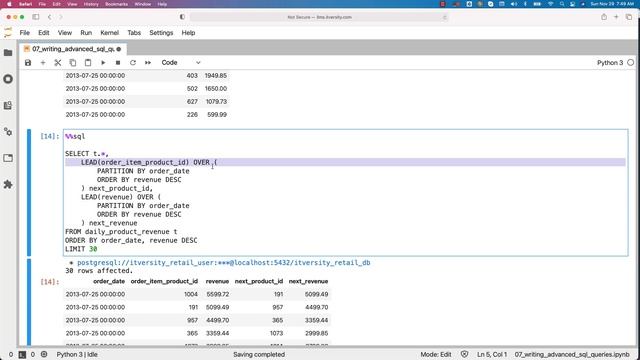640x360 pixels.
Task: Click the order_item_product_id value 365
Action: 192,333
